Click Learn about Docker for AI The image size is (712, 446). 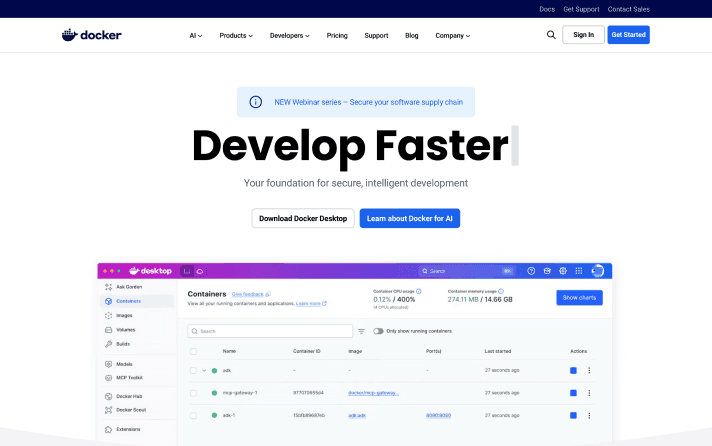pyautogui.click(x=410, y=218)
